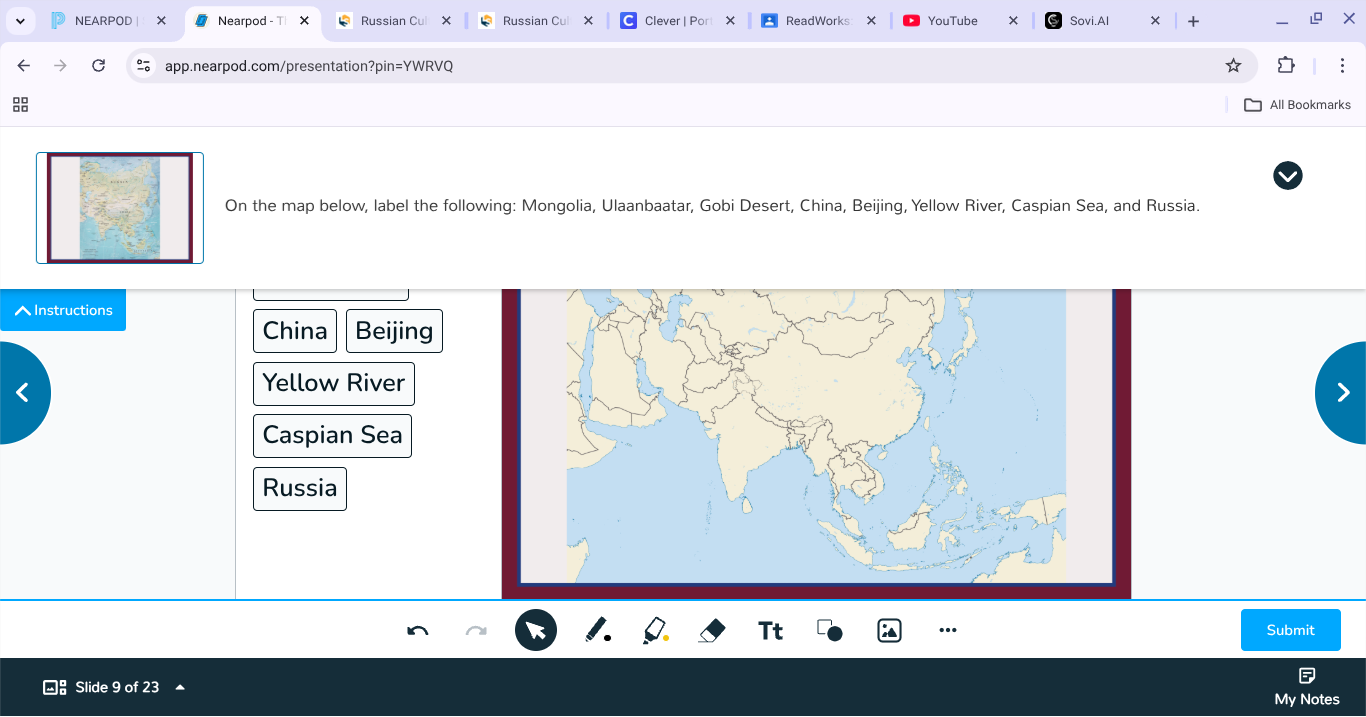The image size is (1366, 717).
Task: Select the shapes tool
Action: [x=829, y=630]
